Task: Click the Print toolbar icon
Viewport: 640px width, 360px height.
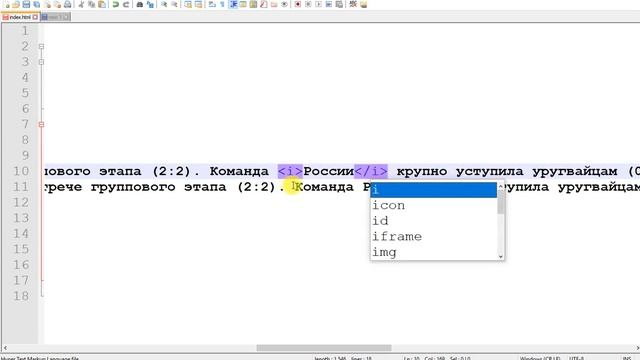Action: (68, 4)
